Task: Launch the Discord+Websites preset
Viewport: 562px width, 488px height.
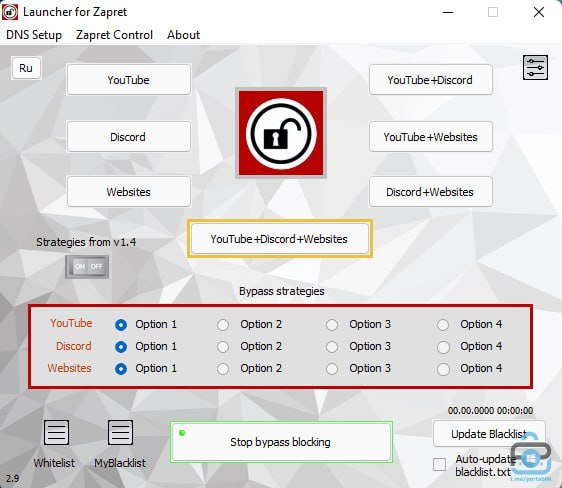Action: pyautogui.click(x=430, y=191)
